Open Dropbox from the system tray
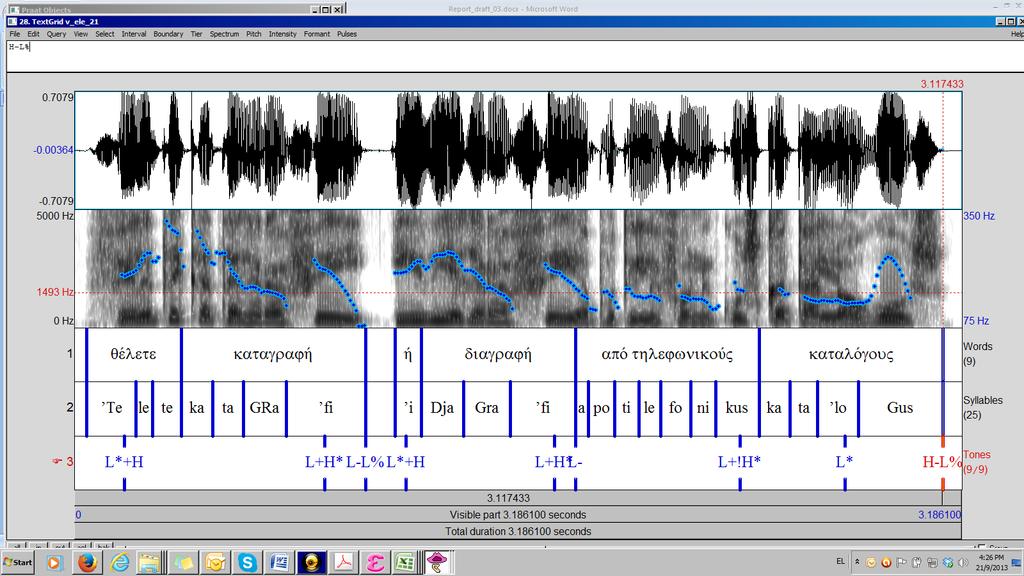Screen dimensions: 1024x576 (x=948, y=562)
